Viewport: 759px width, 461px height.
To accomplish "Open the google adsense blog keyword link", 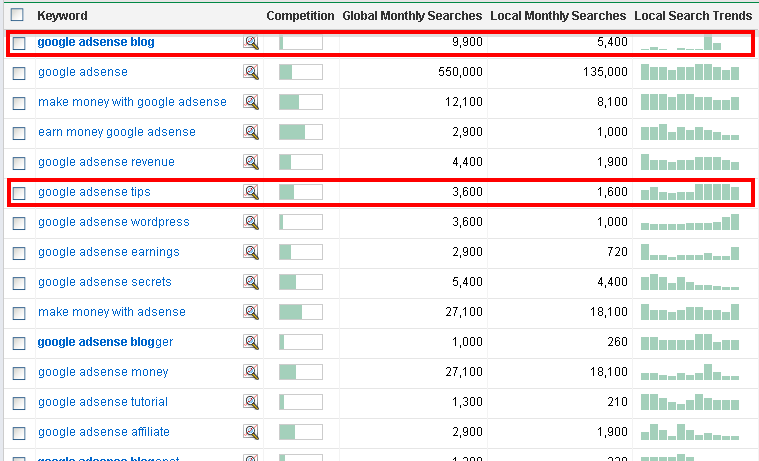I will click(x=96, y=42).
